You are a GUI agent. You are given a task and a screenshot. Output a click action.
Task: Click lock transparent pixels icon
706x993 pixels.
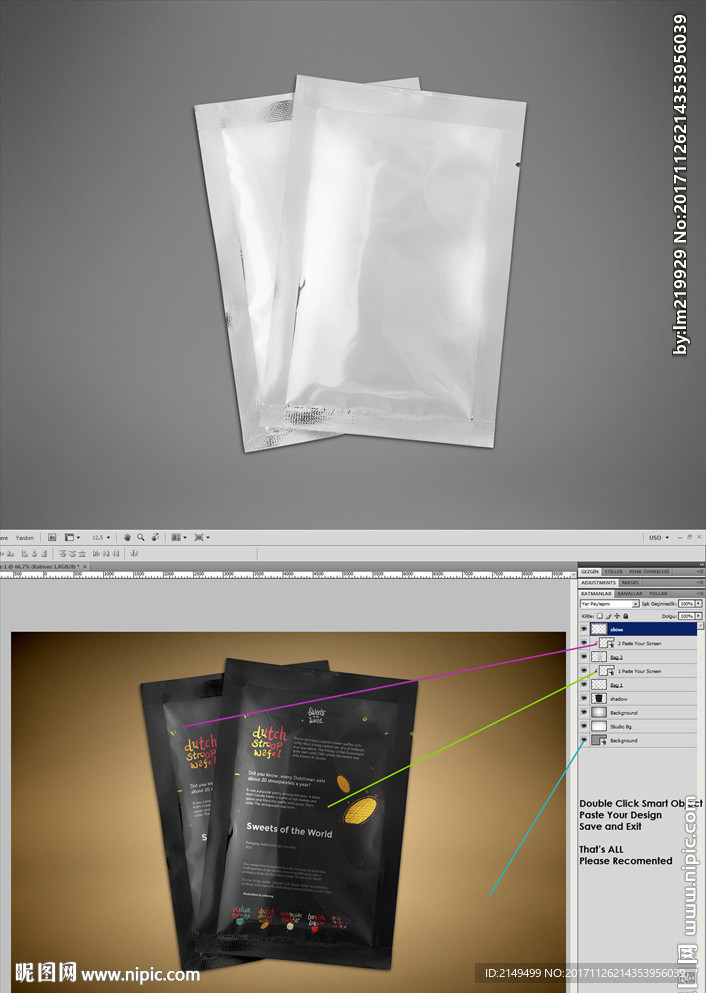600,616
